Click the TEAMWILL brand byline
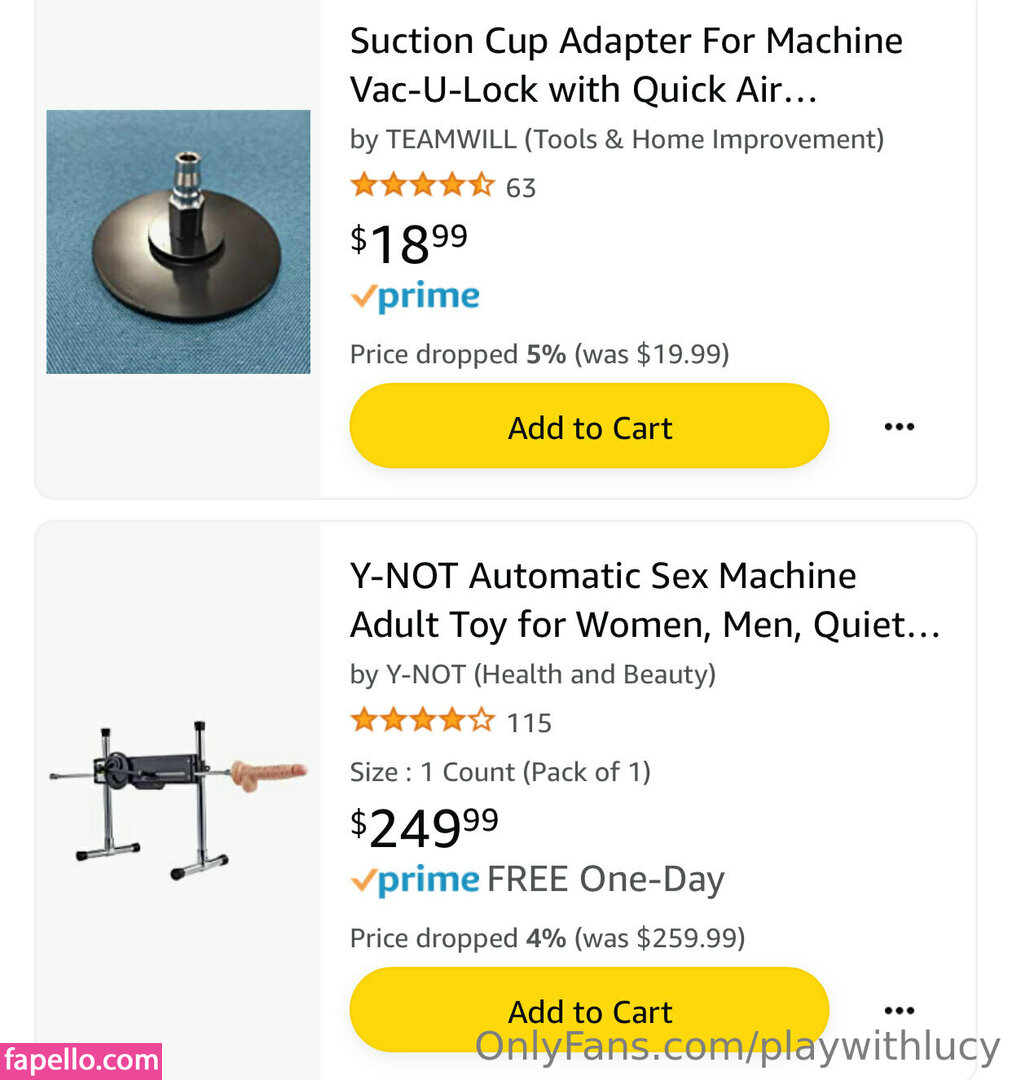The width and height of the screenshot is (1012, 1080). [x=616, y=139]
